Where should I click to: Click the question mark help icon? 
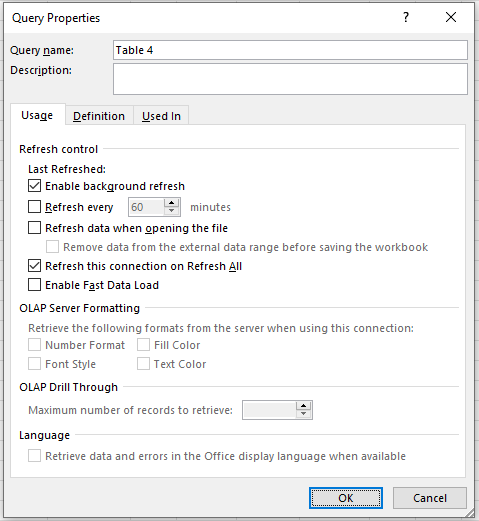(406, 17)
